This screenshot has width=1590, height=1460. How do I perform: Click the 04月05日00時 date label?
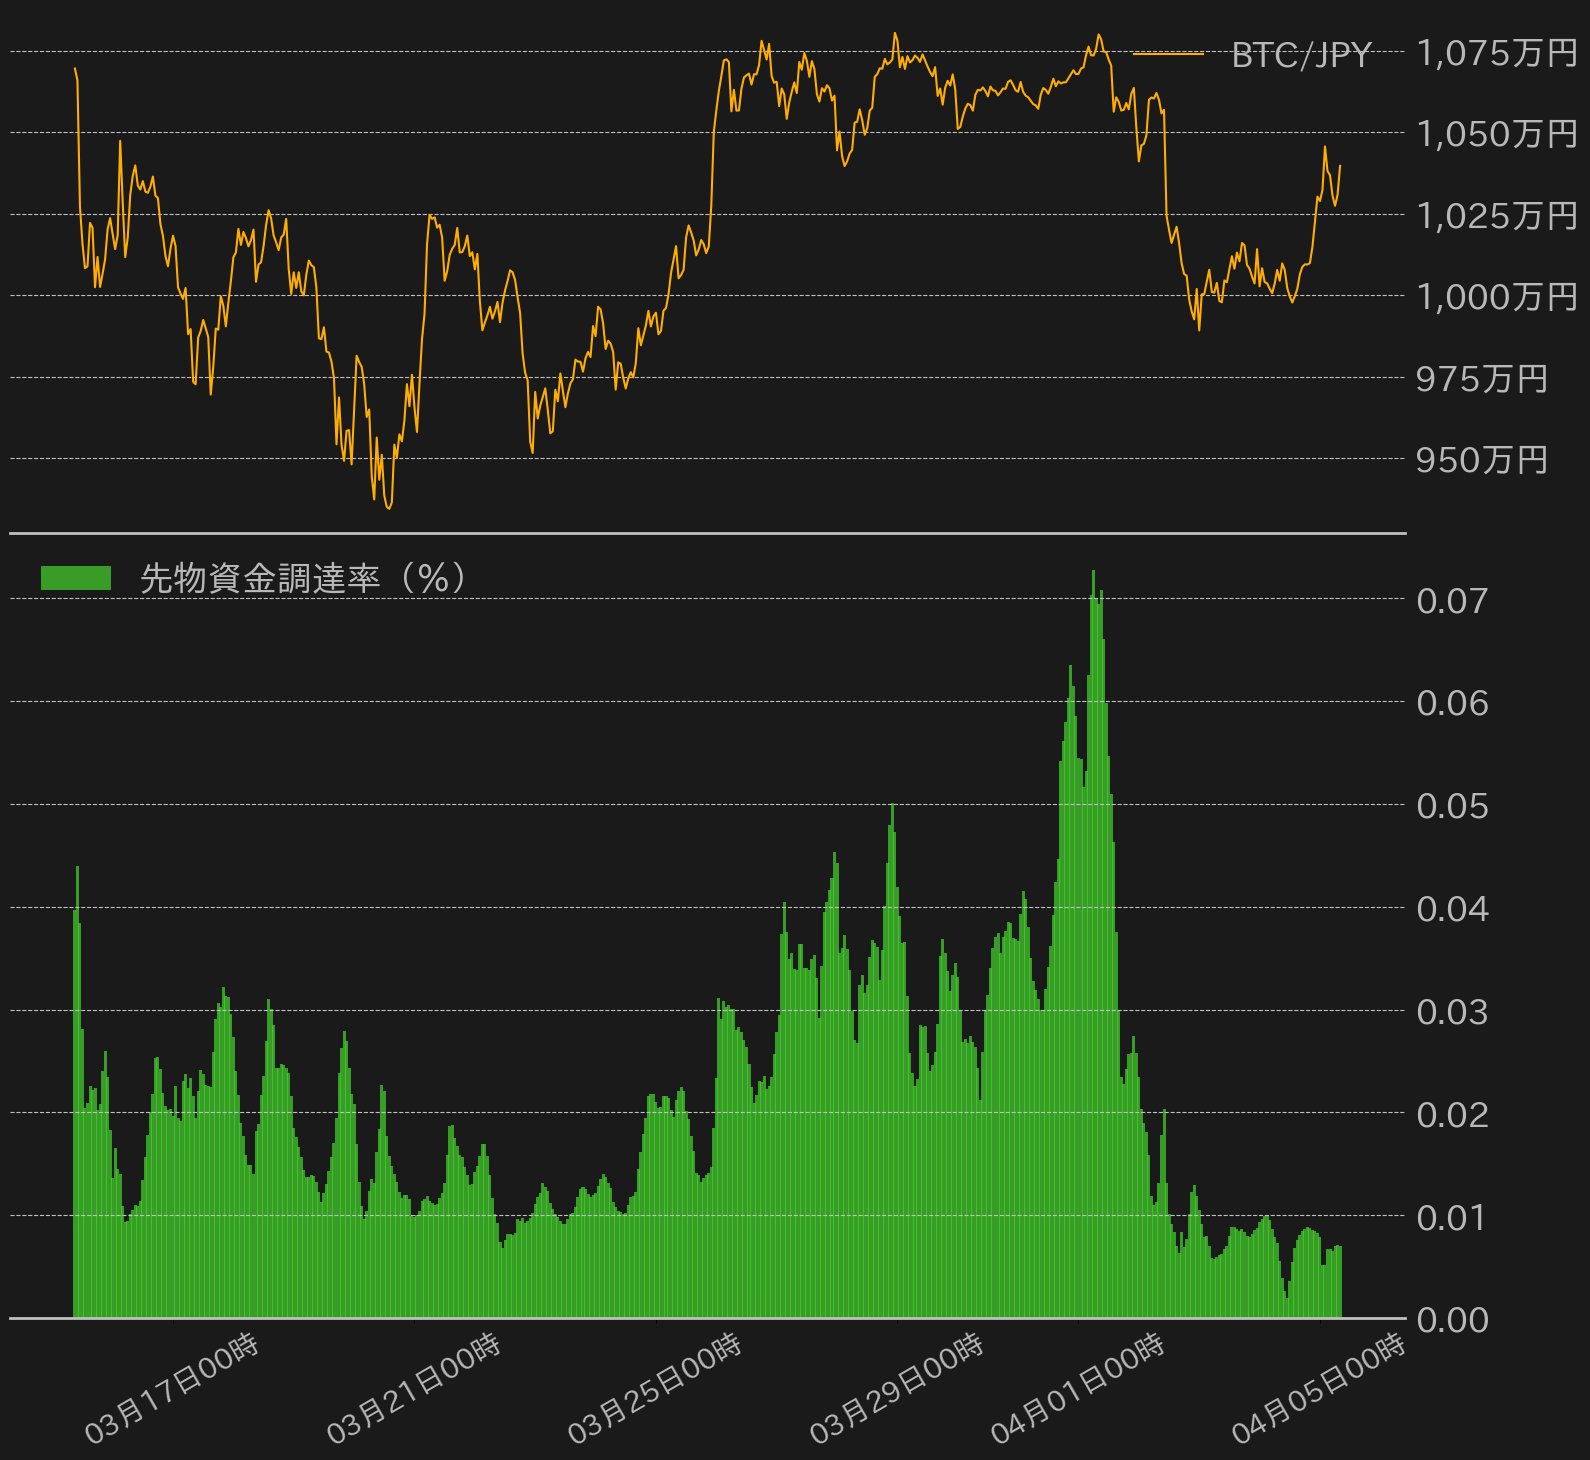(x=1319, y=1389)
